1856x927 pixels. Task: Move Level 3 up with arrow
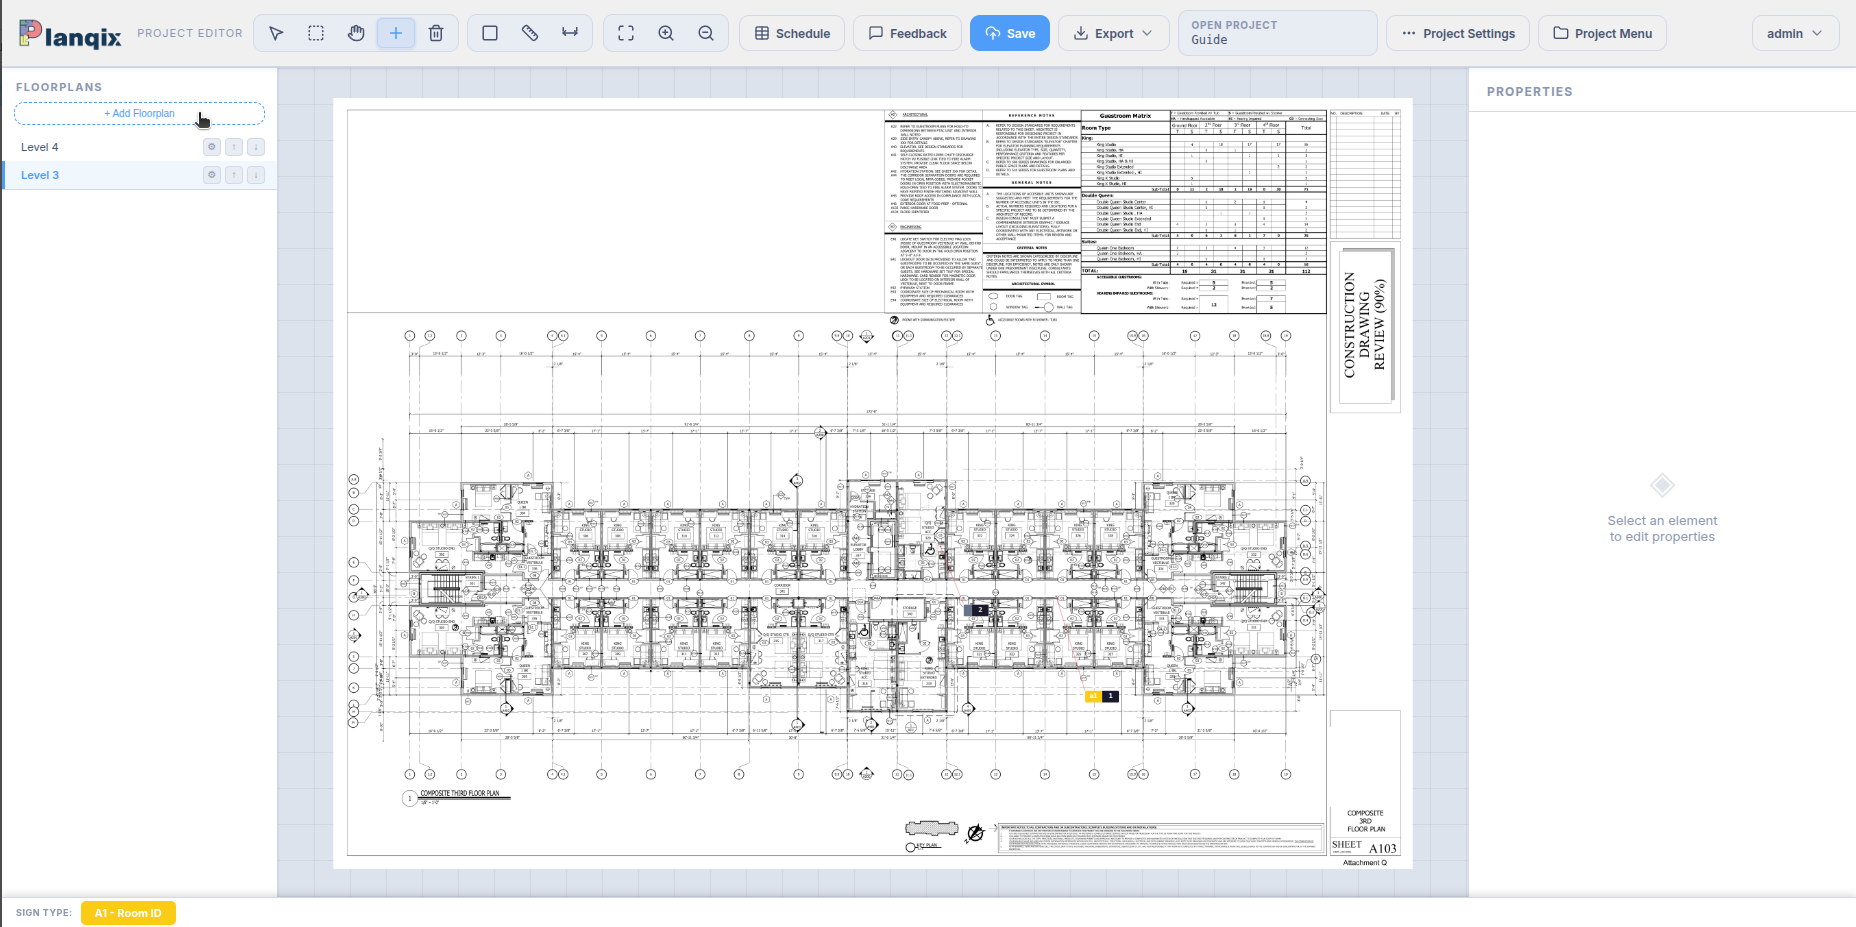[234, 175]
